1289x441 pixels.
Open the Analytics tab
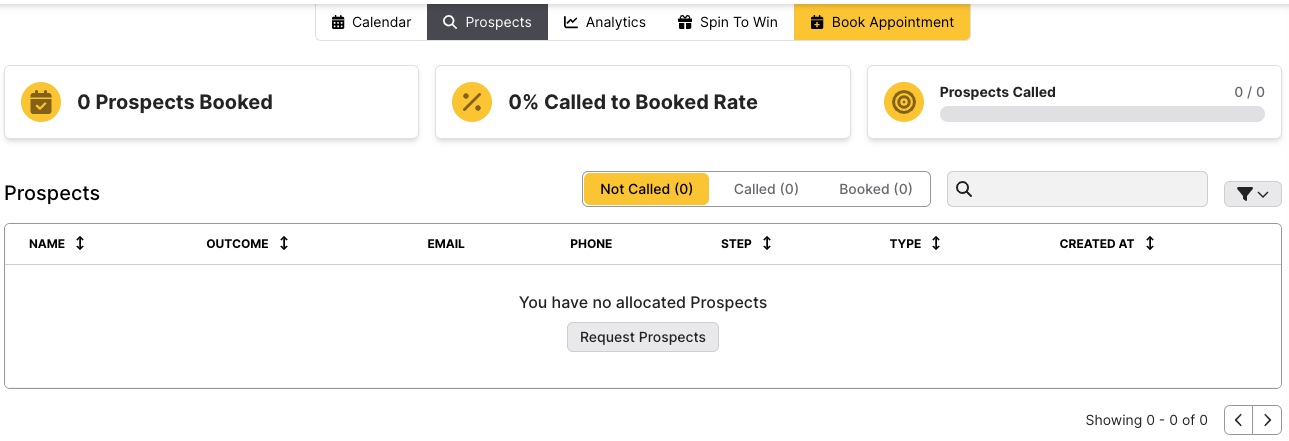[x=605, y=22]
